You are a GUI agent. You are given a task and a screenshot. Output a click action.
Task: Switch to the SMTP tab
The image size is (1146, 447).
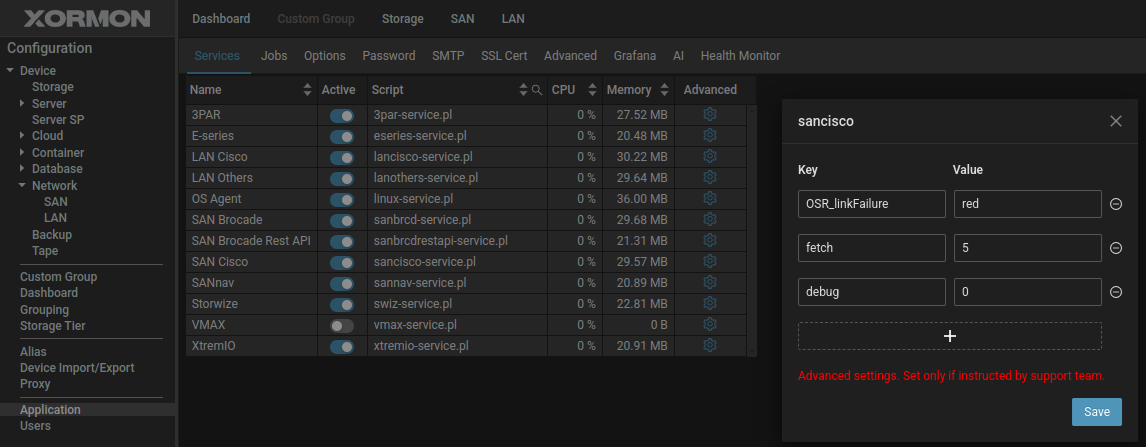click(x=448, y=56)
